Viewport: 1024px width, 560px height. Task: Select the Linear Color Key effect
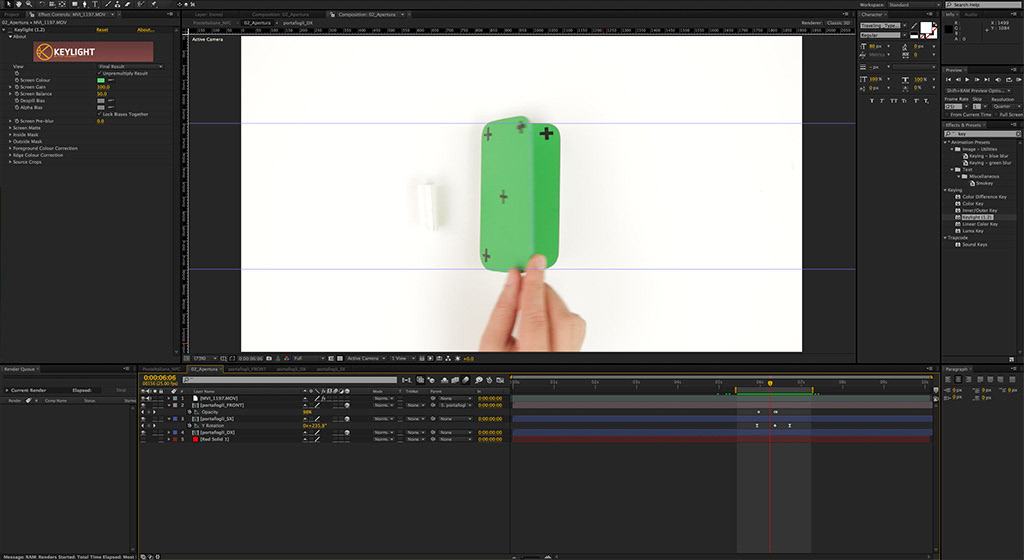tap(980, 224)
